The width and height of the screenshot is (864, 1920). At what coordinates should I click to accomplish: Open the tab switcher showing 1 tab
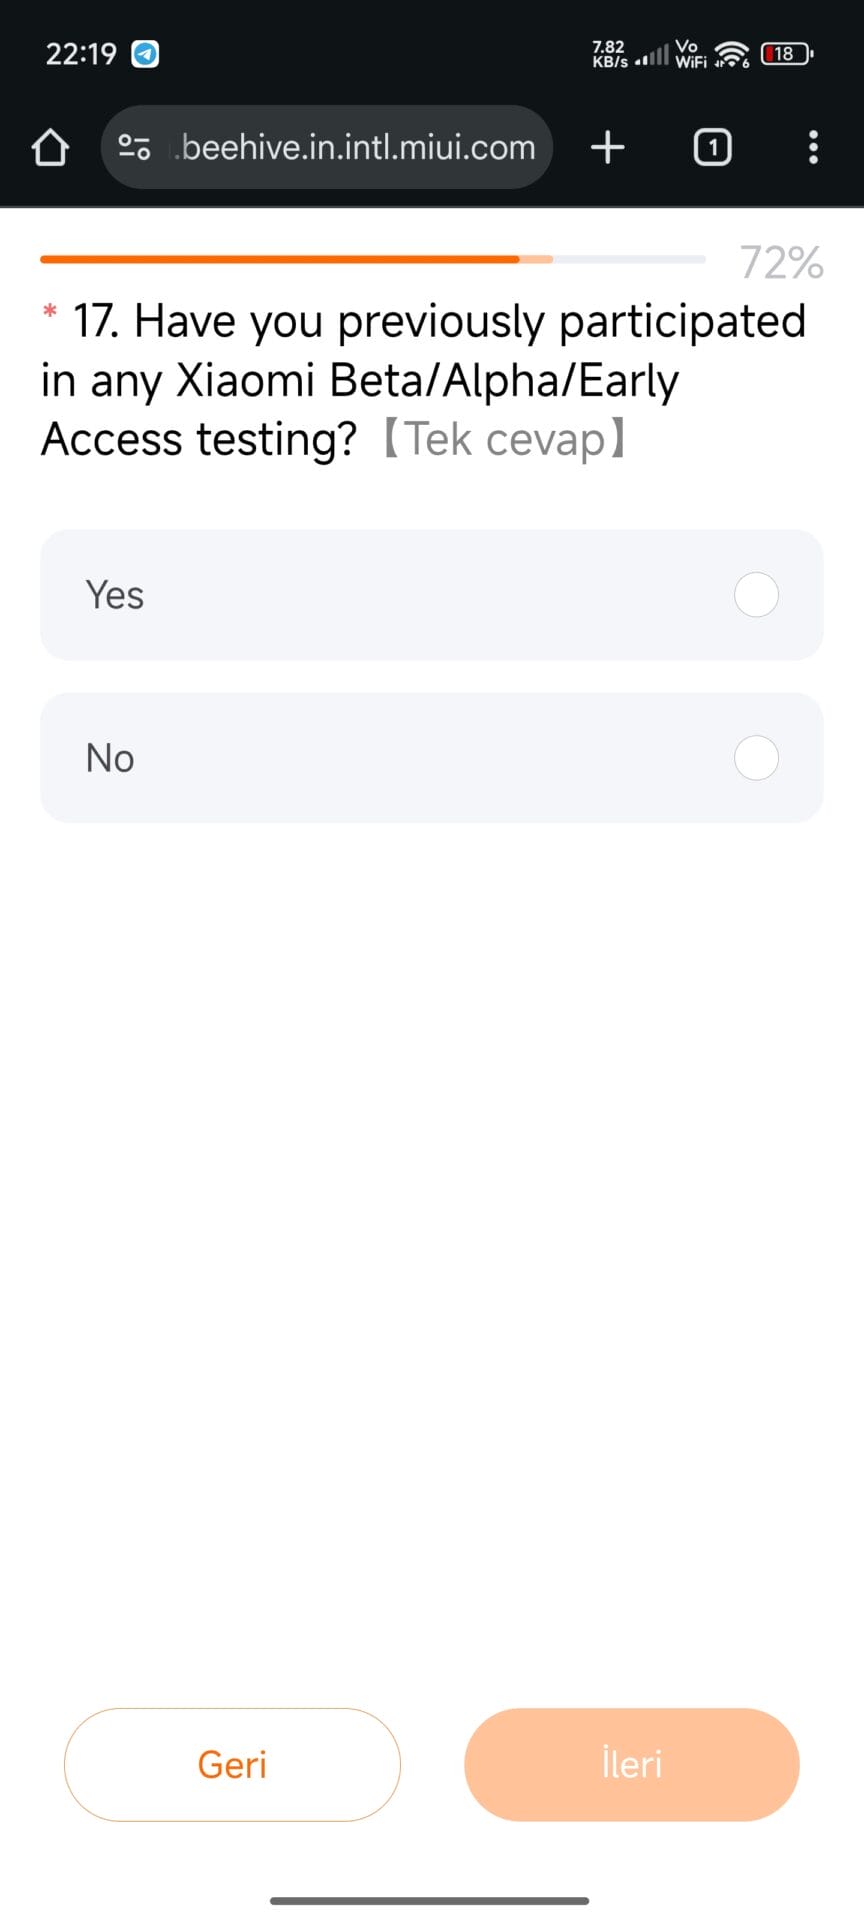click(712, 148)
